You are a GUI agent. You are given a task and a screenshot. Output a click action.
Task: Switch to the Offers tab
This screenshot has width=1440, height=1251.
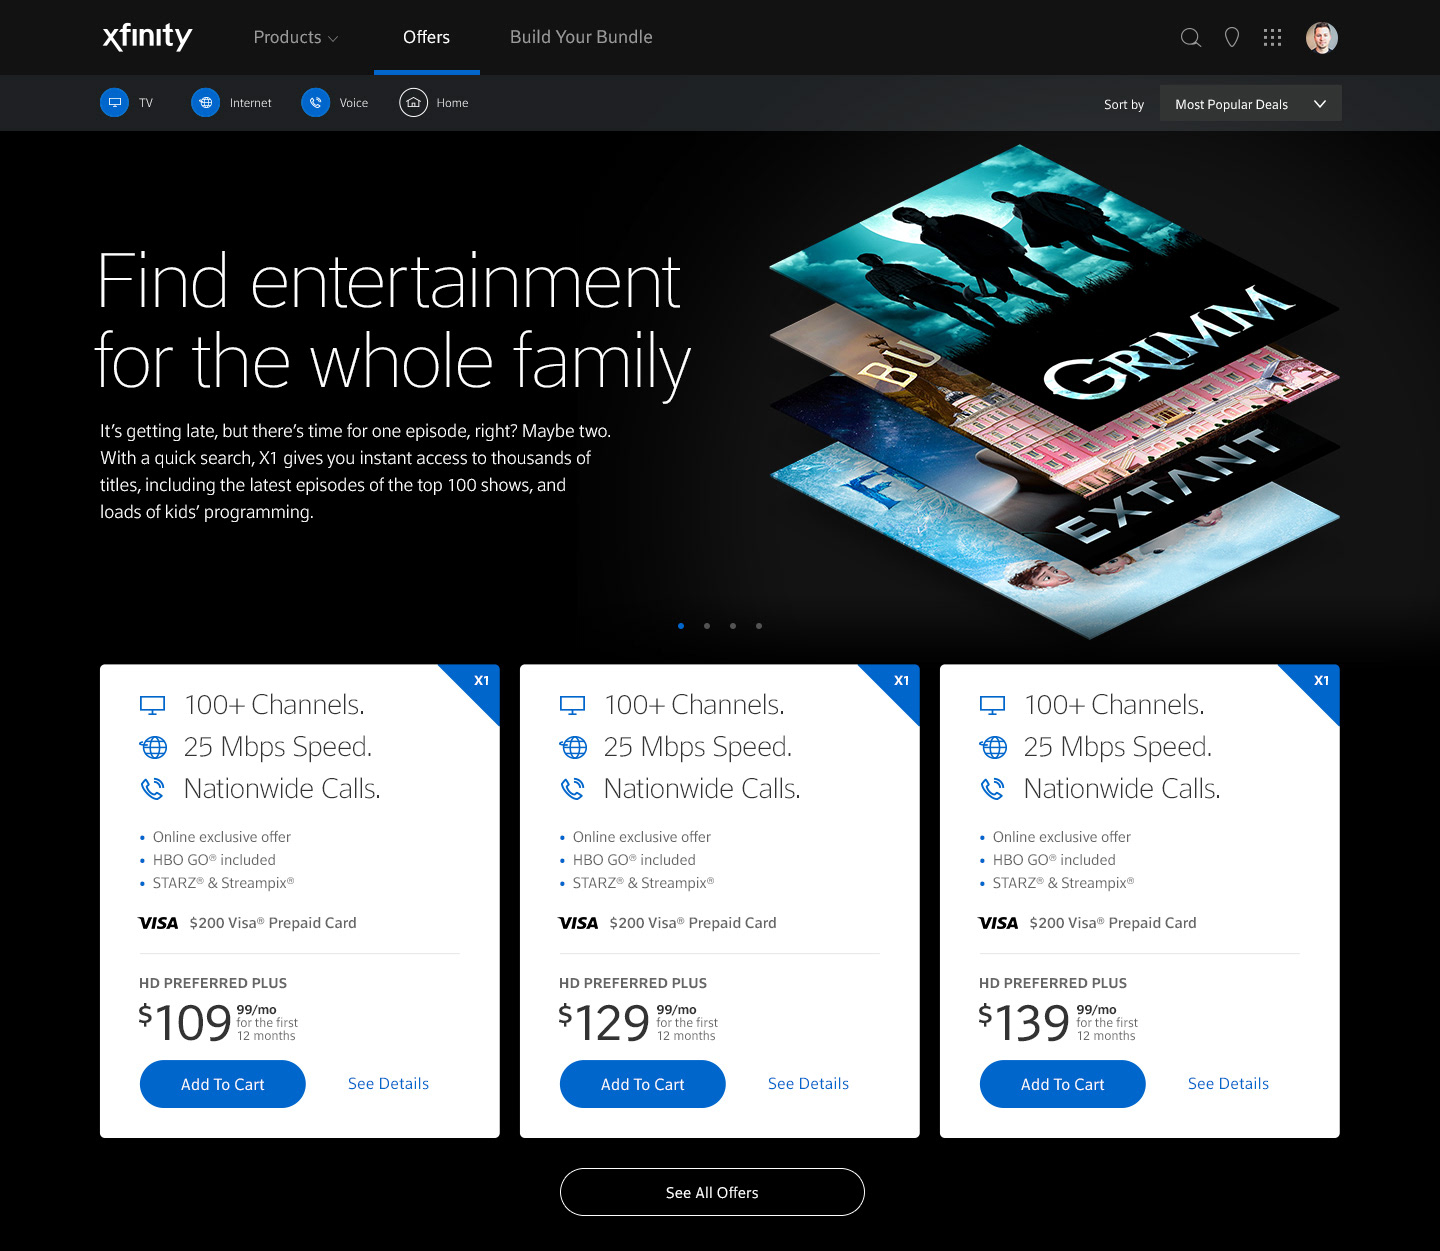(x=426, y=37)
